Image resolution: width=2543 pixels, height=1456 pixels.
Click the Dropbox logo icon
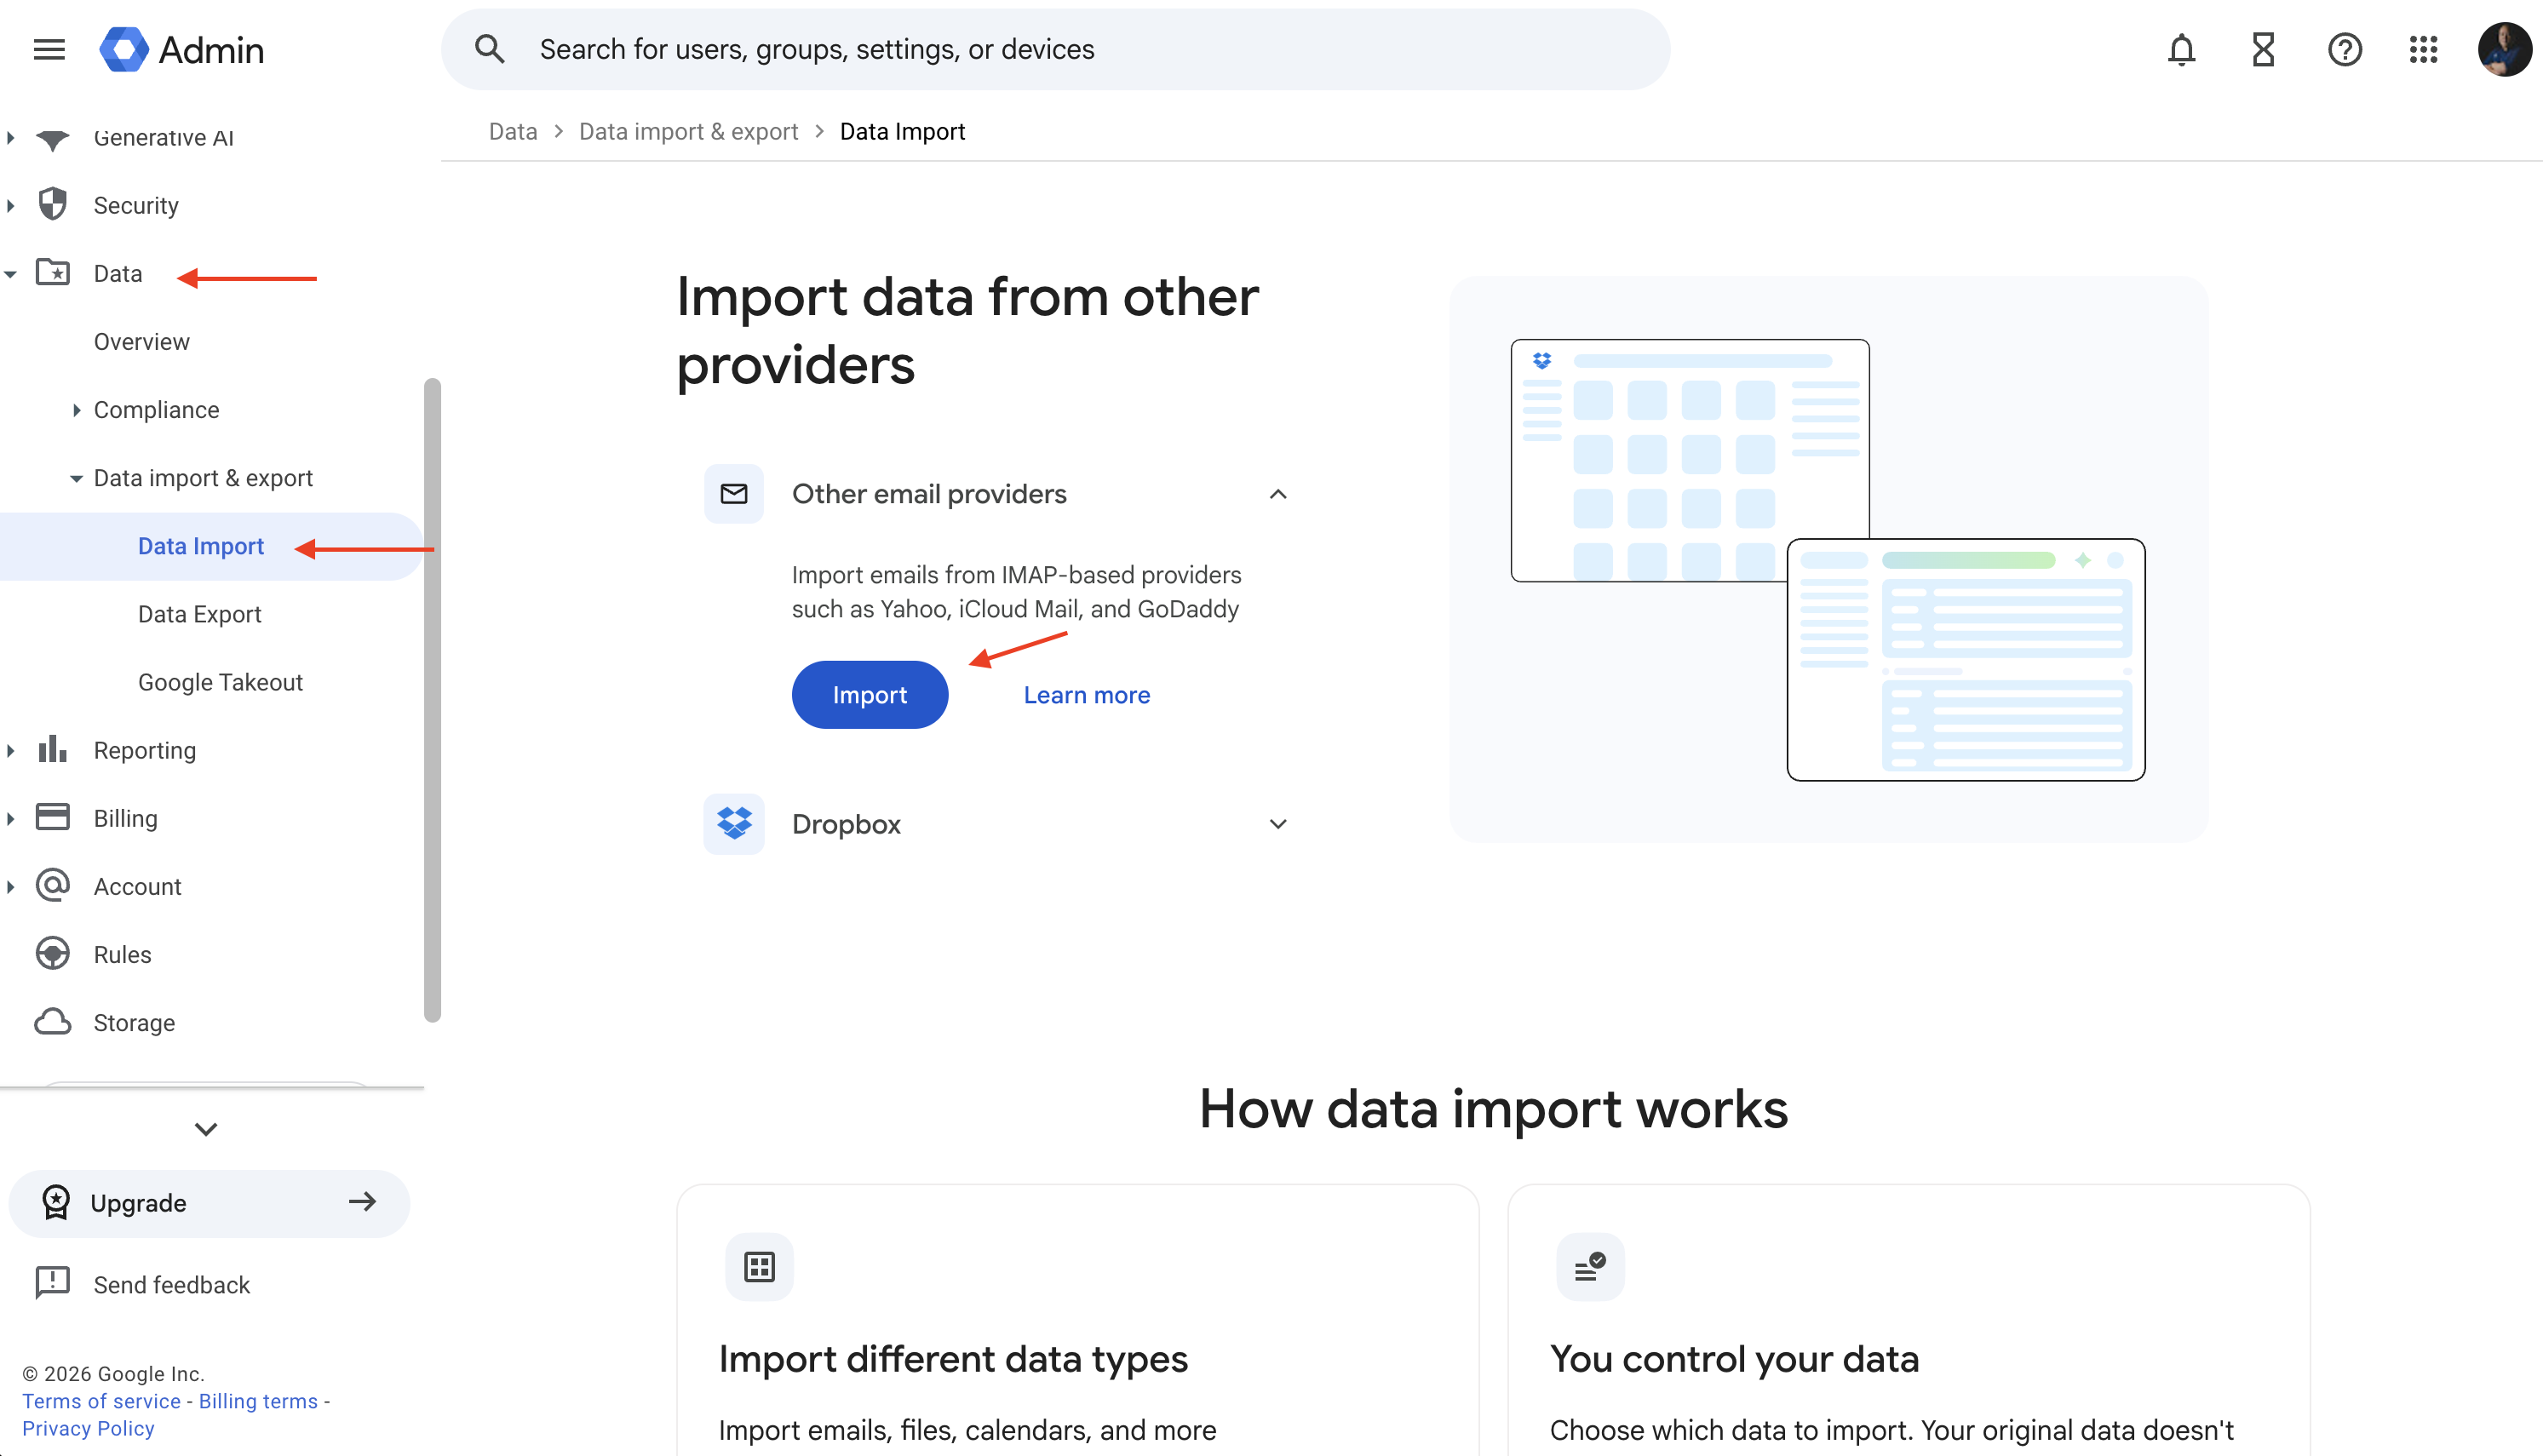(734, 824)
